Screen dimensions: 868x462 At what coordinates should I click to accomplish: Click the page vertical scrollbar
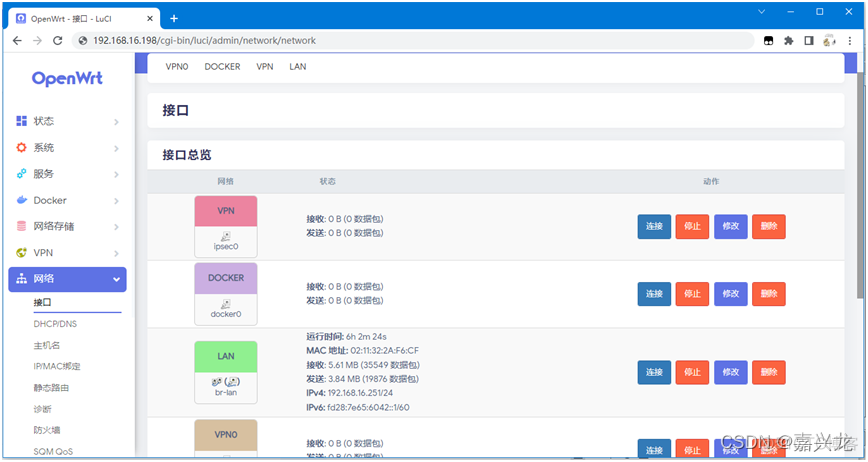[x=860, y=185]
